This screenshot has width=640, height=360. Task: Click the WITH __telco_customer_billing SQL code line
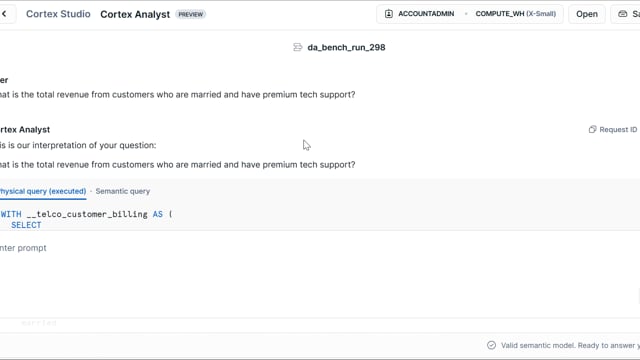(x=86, y=214)
